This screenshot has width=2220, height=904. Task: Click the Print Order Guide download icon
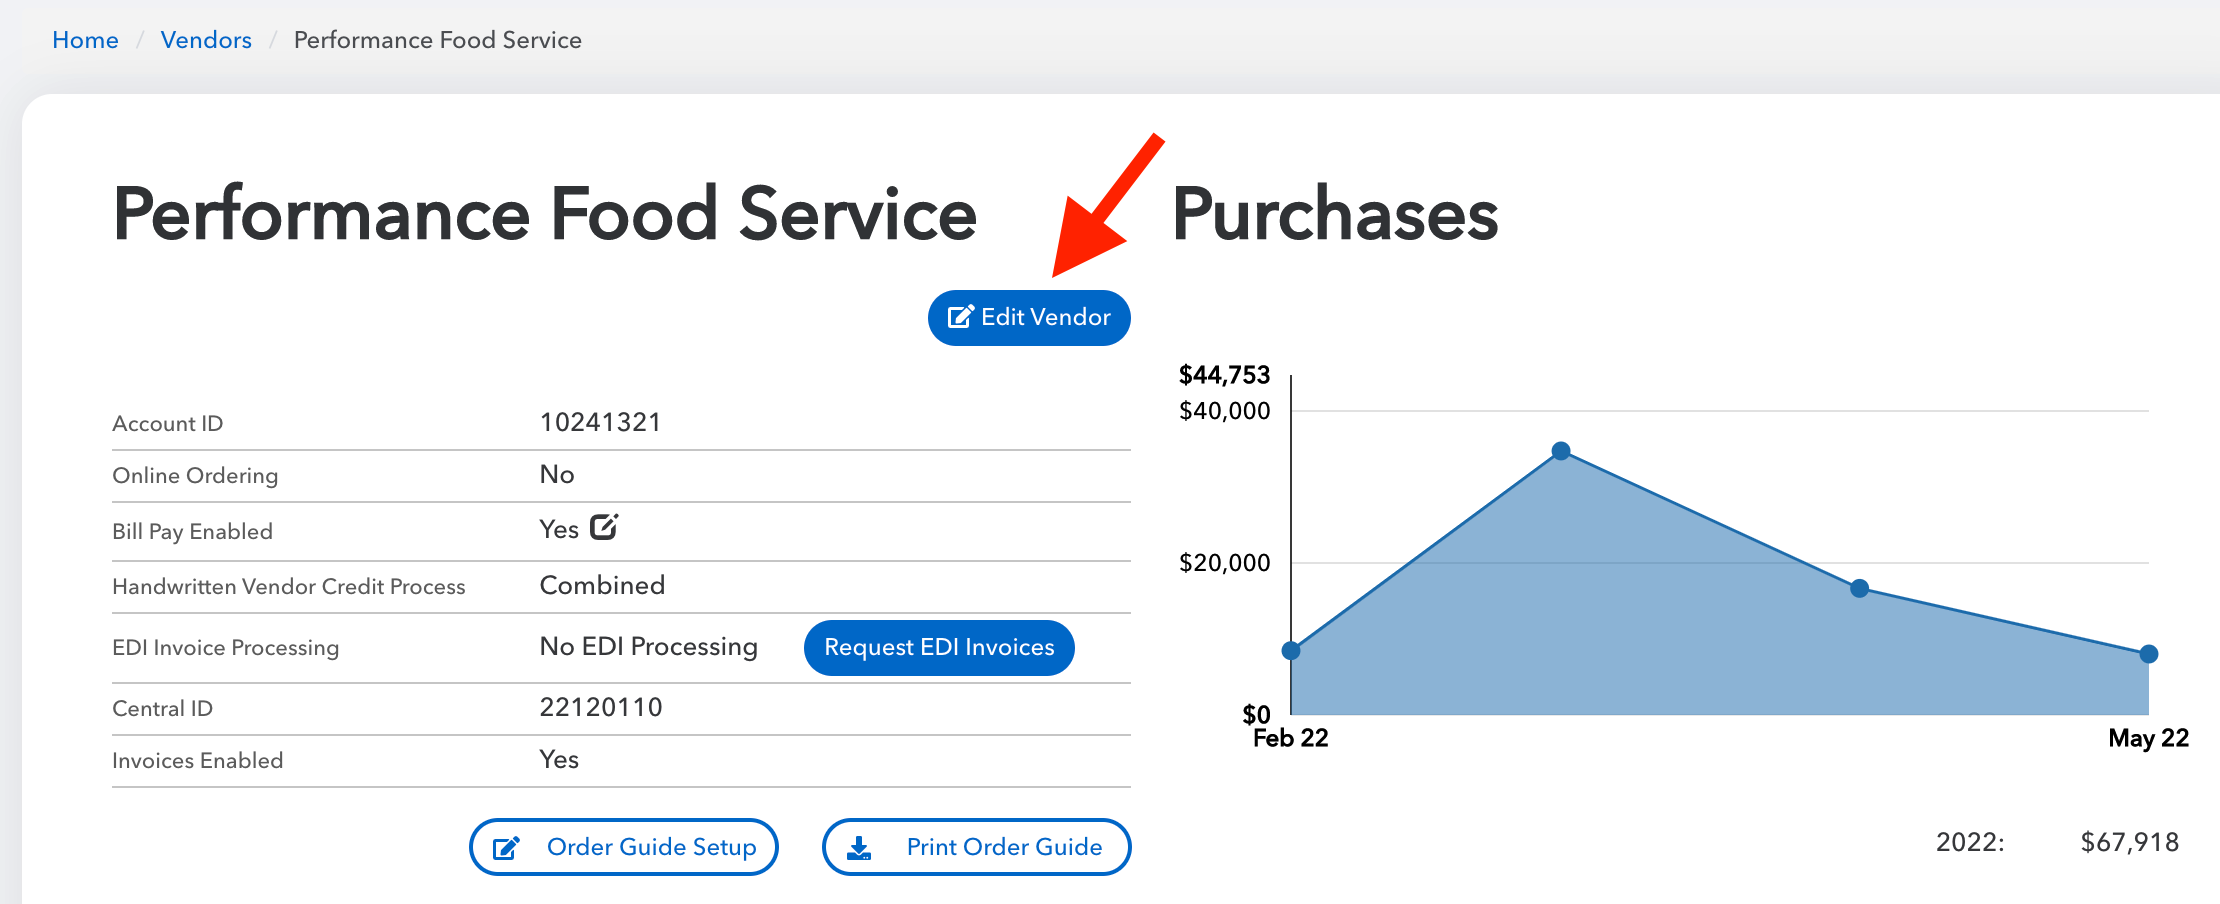(x=859, y=848)
